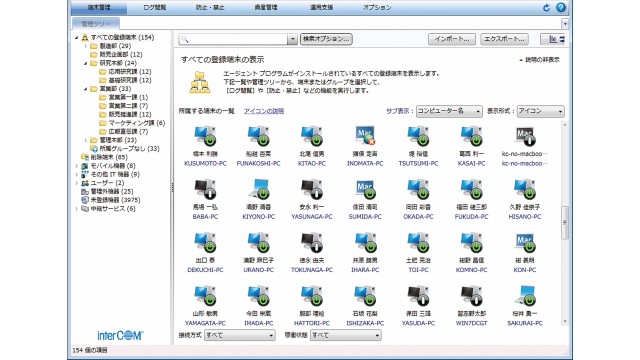The image size is (640, 360).
Task: Open the オプション menu tab
Action: 377,7
